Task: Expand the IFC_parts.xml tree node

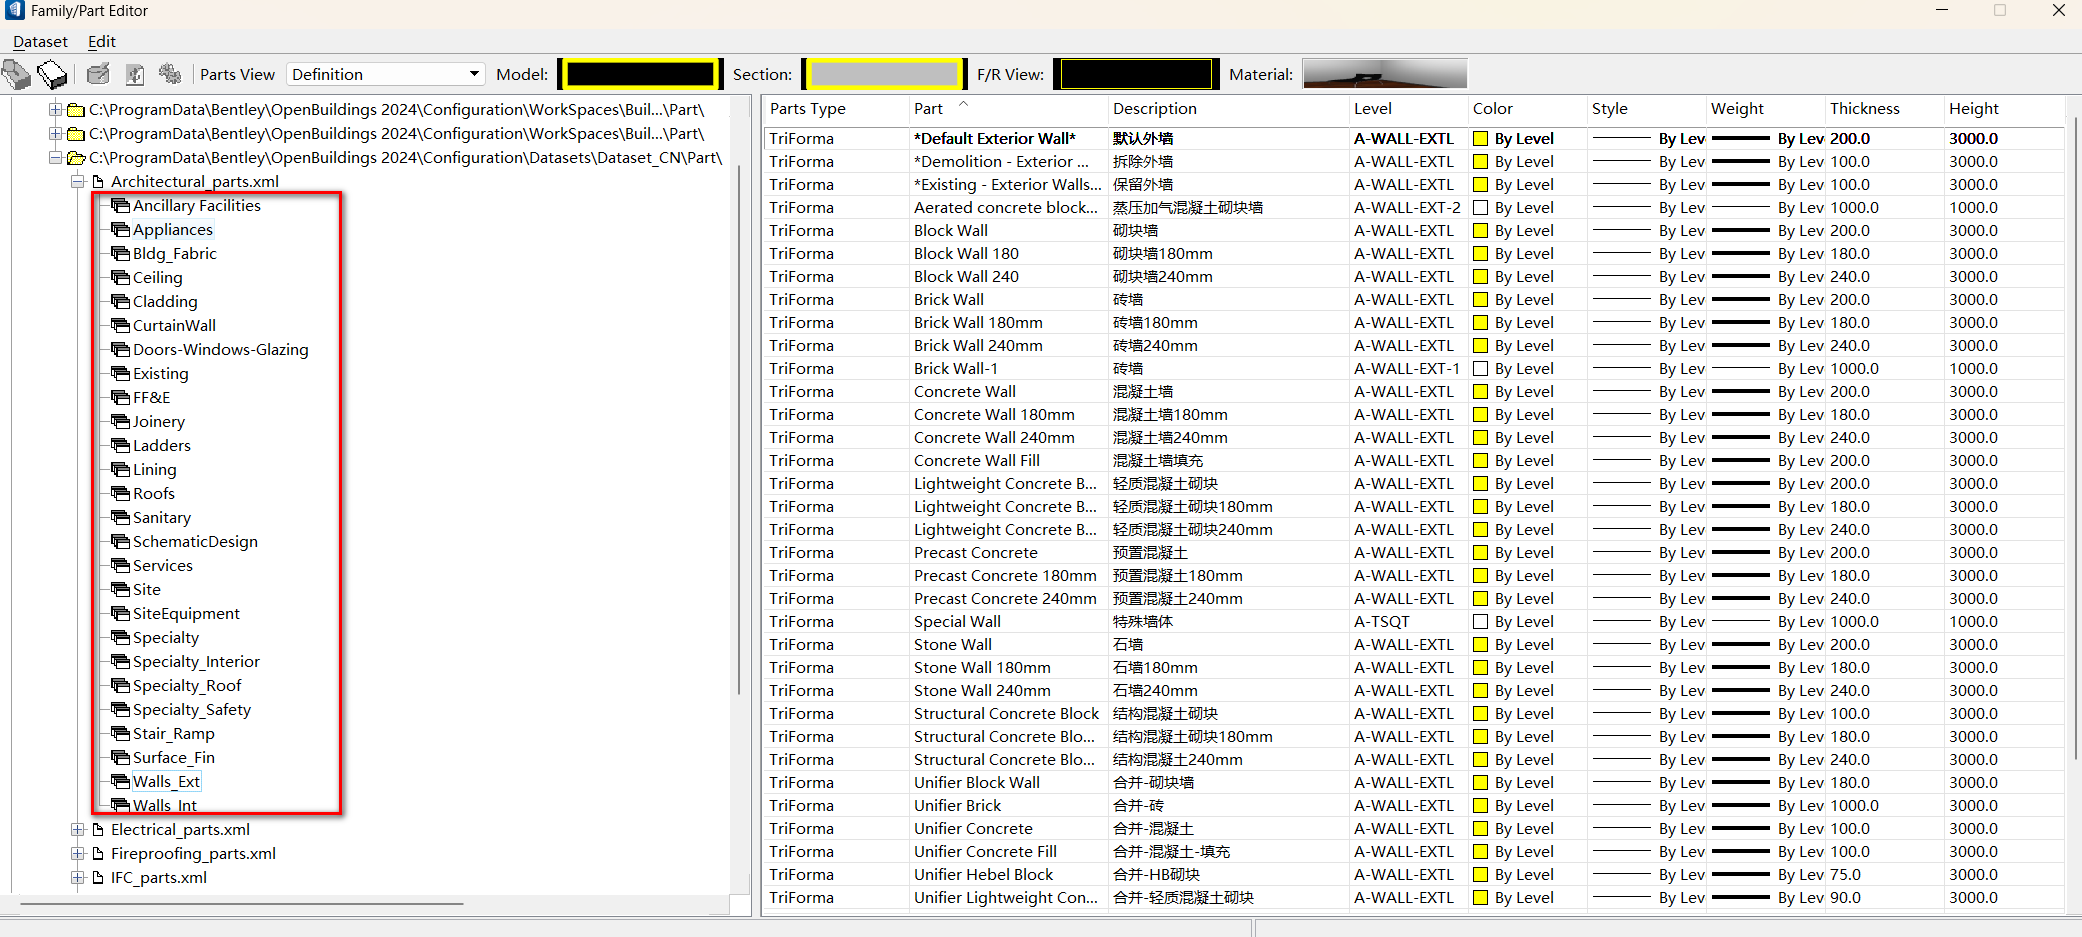Action: [x=78, y=877]
